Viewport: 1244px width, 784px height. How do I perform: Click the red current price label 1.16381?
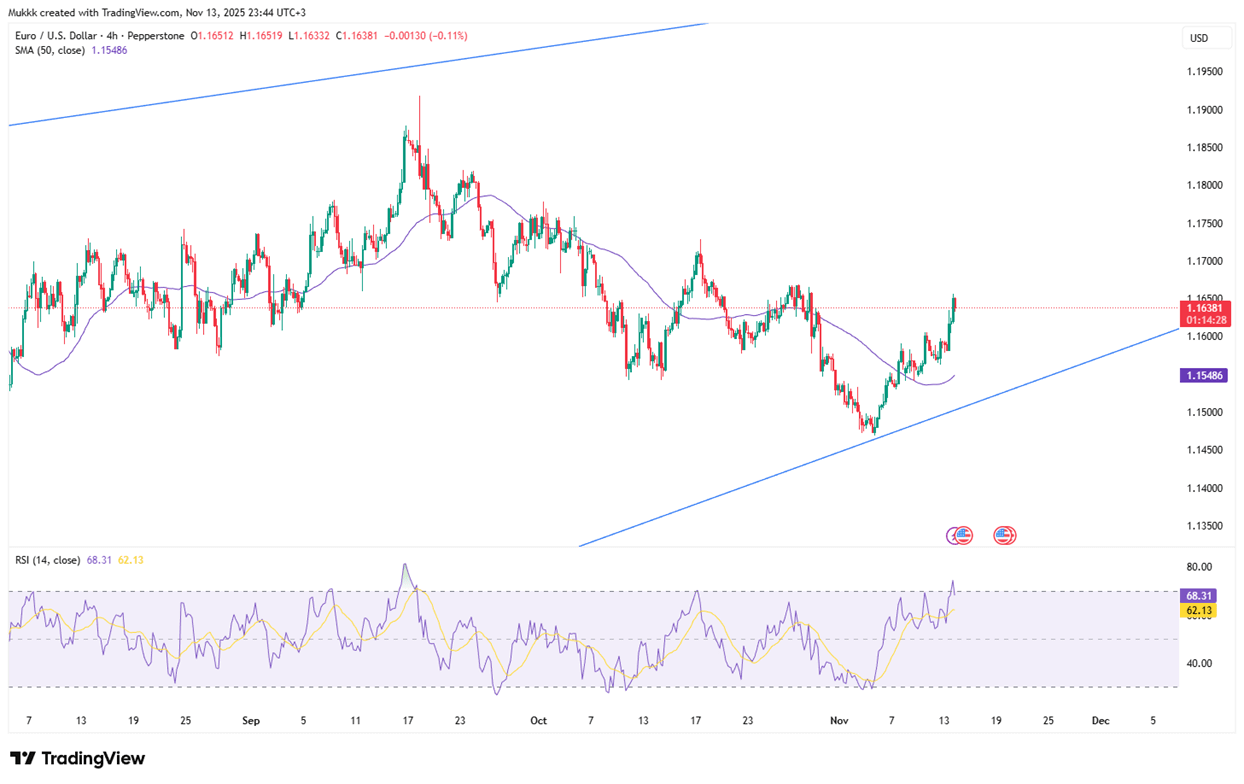point(1207,309)
